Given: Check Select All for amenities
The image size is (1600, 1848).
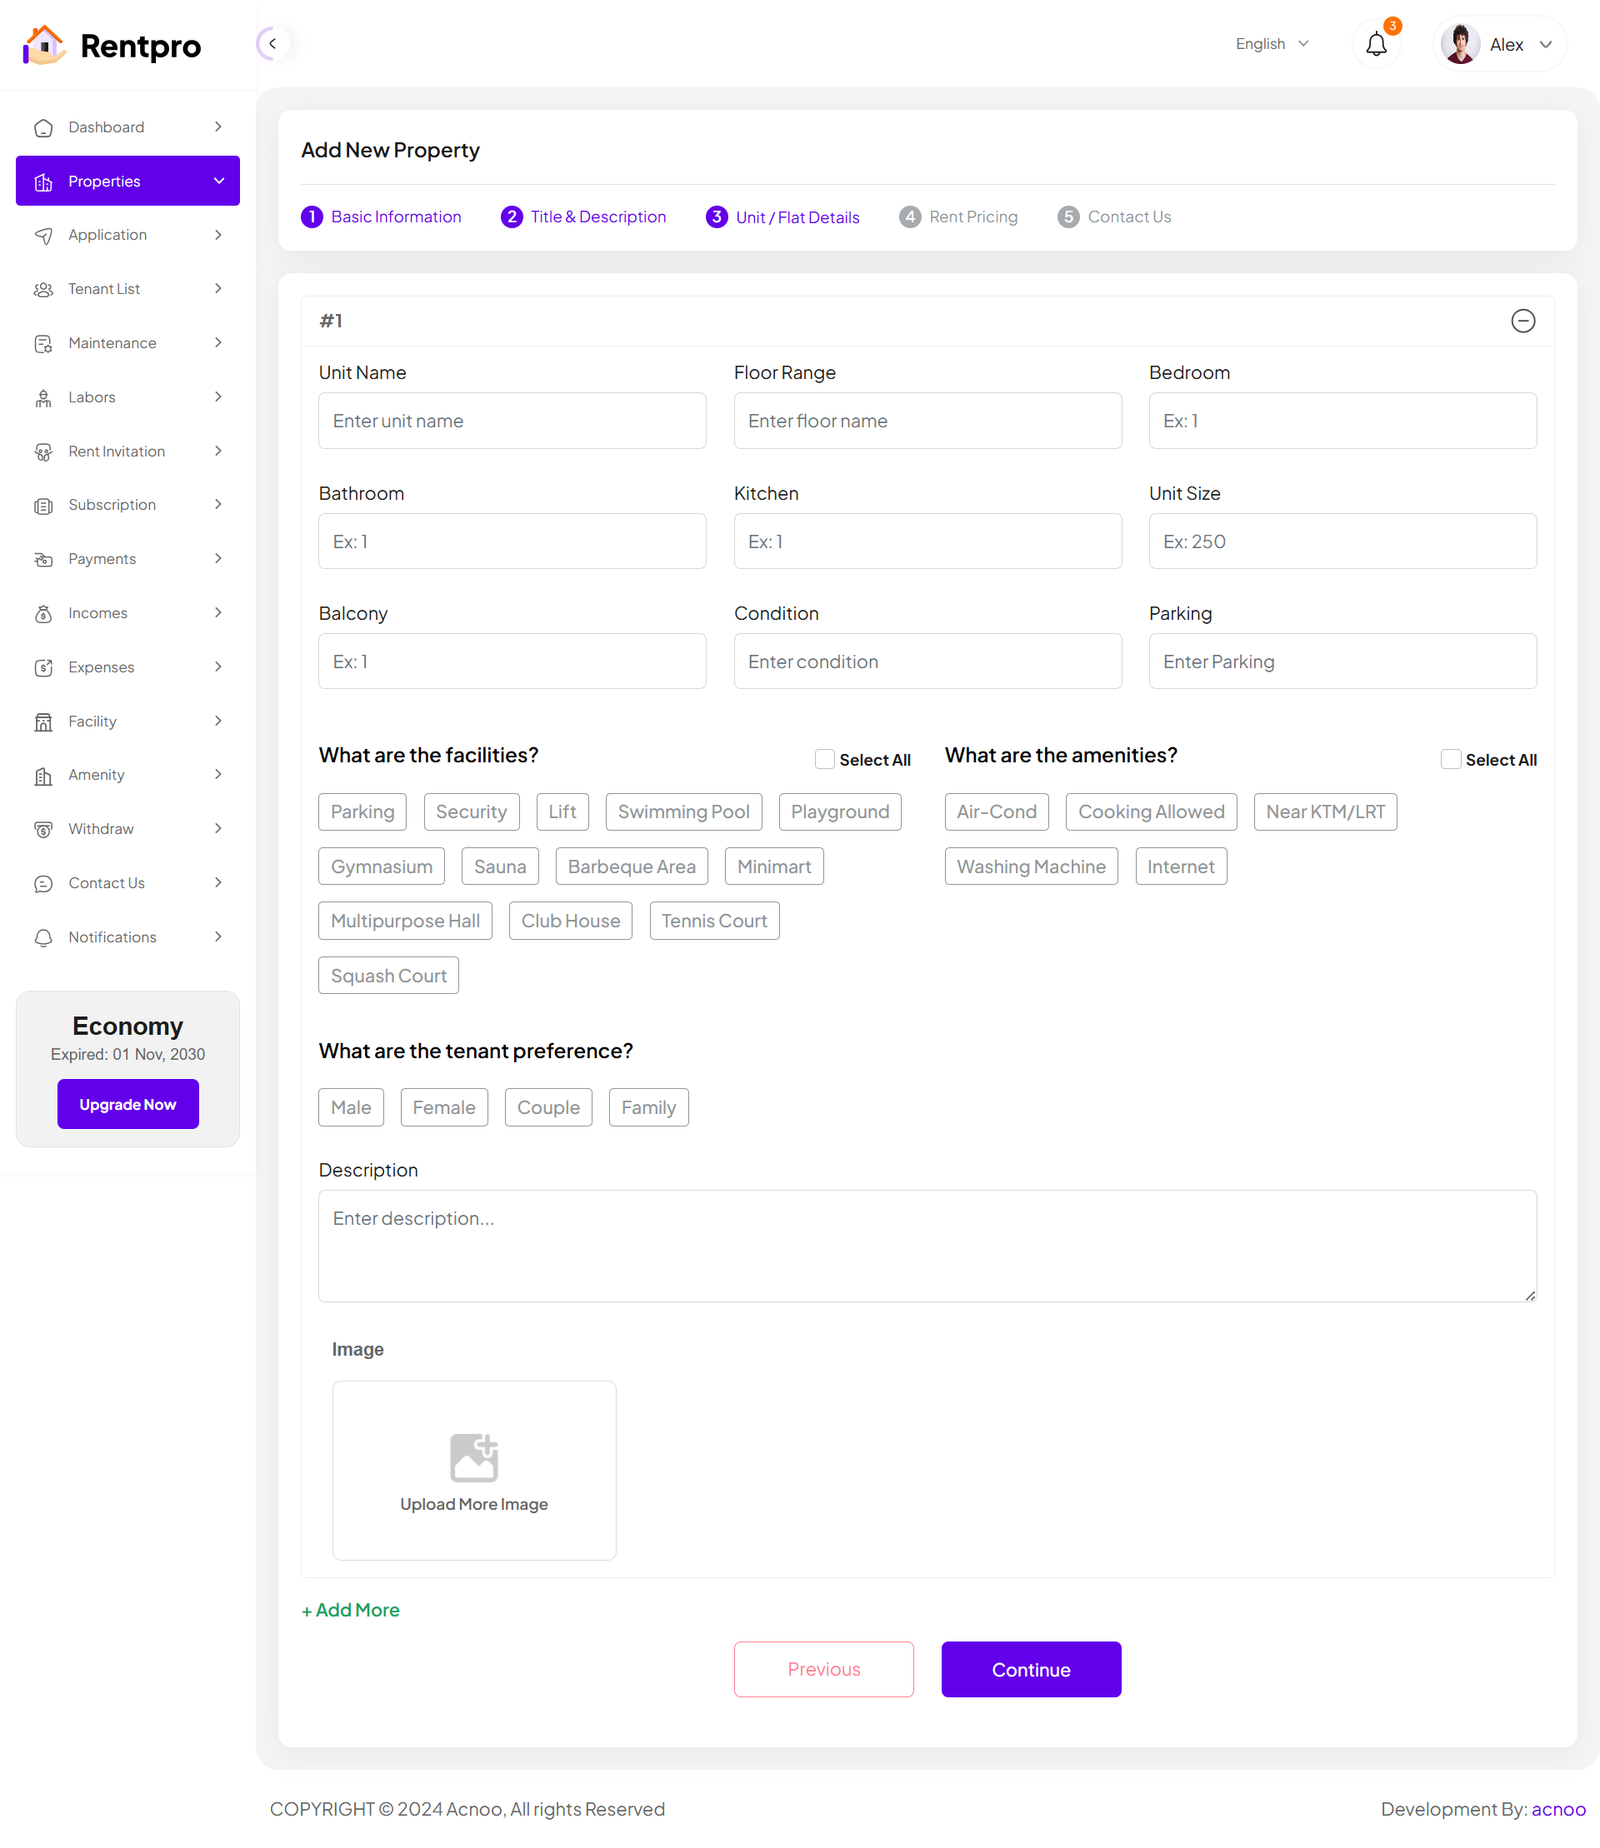Looking at the screenshot, I should pos(1450,760).
